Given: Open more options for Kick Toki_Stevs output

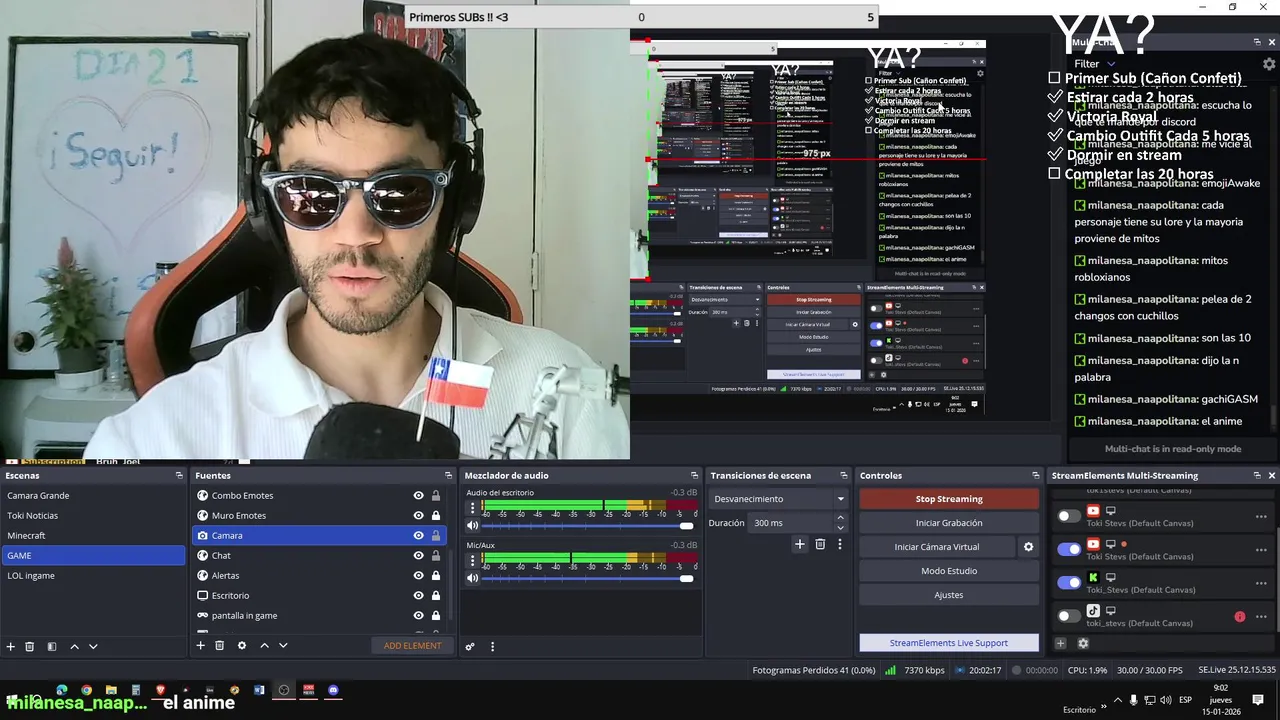Looking at the screenshot, I should point(1261,583).
